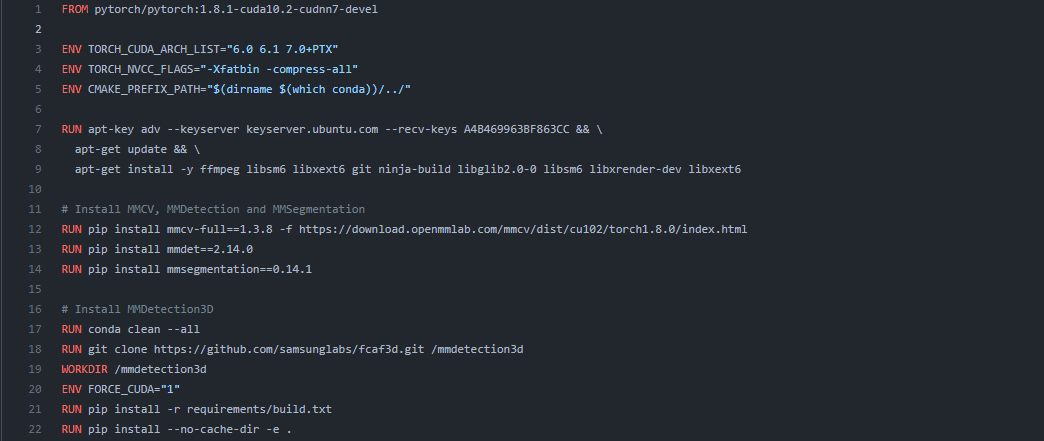Click line number 19 in the gutter
This screenshot has width=1044, height=441.
[x=35, y=369]
